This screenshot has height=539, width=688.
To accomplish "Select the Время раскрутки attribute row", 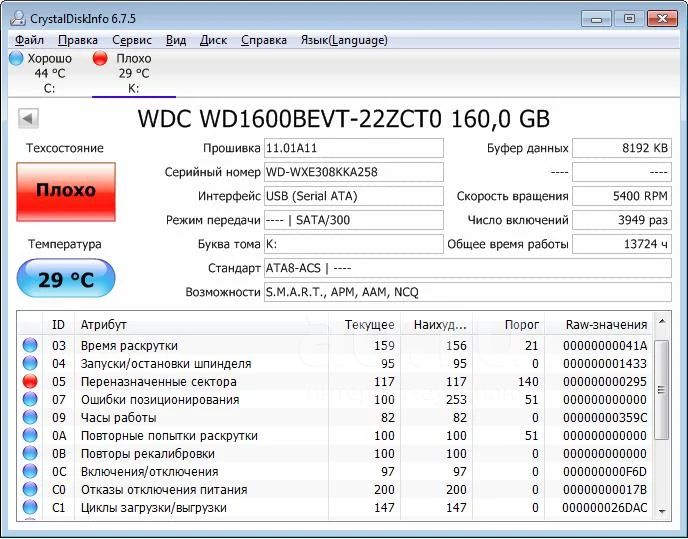I will tap(335, 345).
